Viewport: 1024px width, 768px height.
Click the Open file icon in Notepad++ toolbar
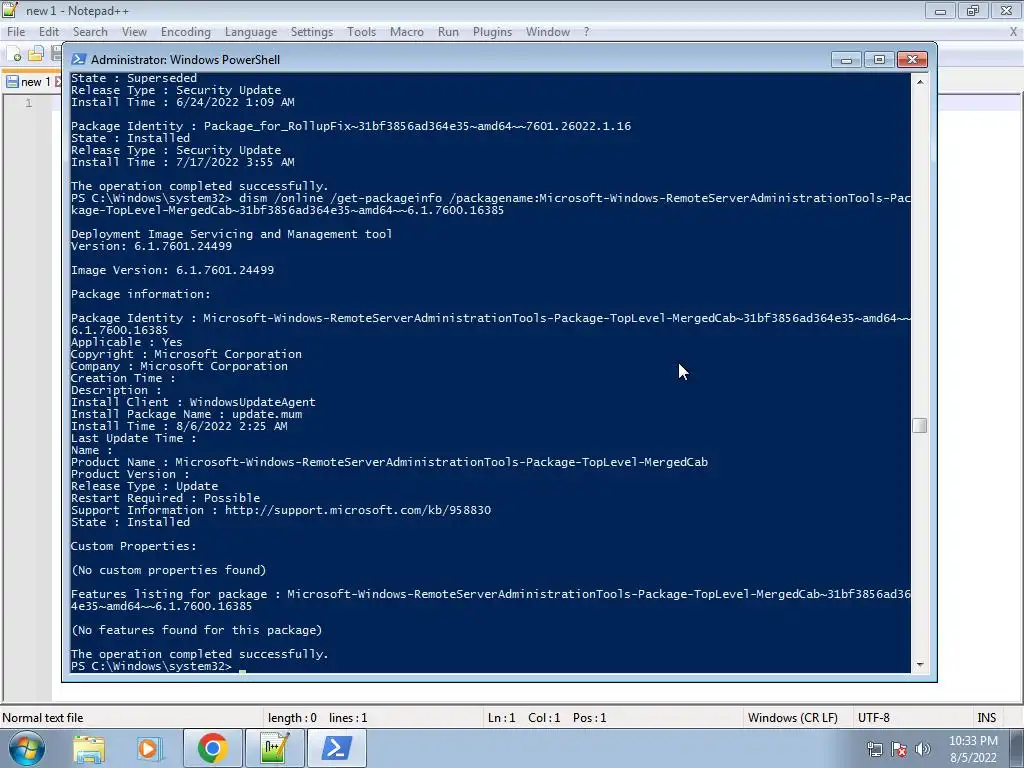click(x=36, y=54)
